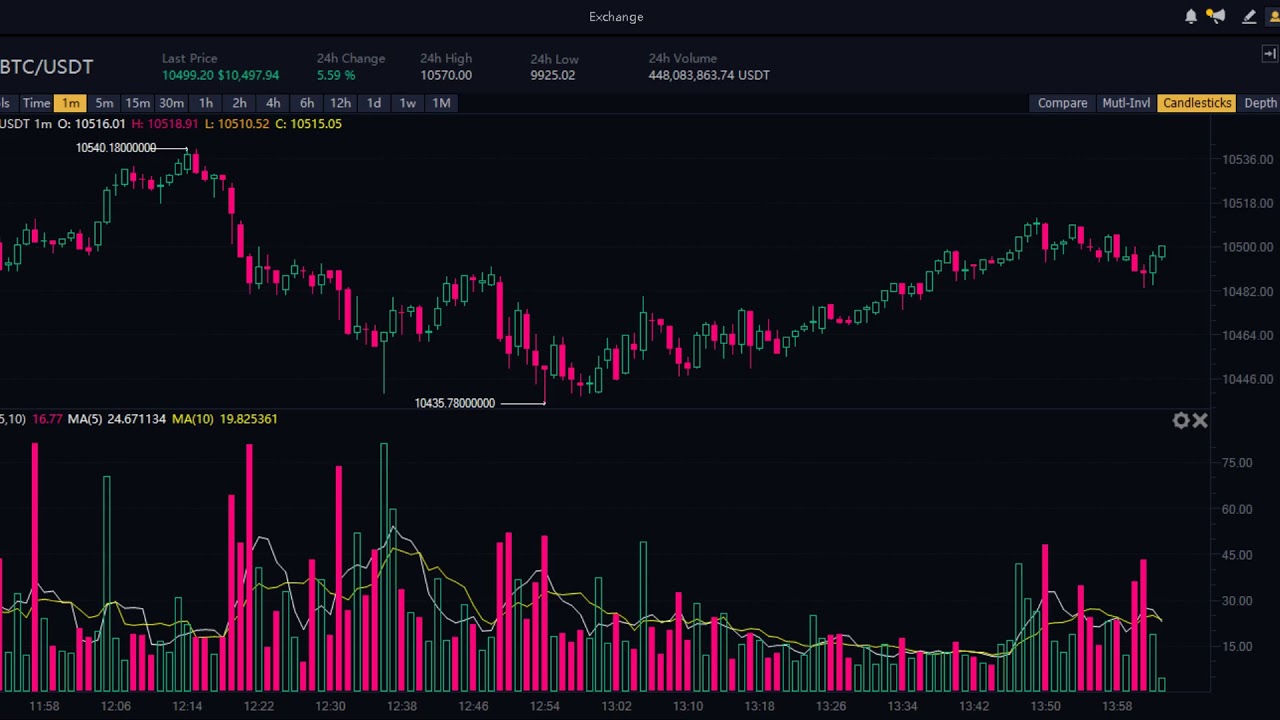Screen dimensions: 1280x720
Task: Open the user account profile icon
Action: [x=1274, y=17]
